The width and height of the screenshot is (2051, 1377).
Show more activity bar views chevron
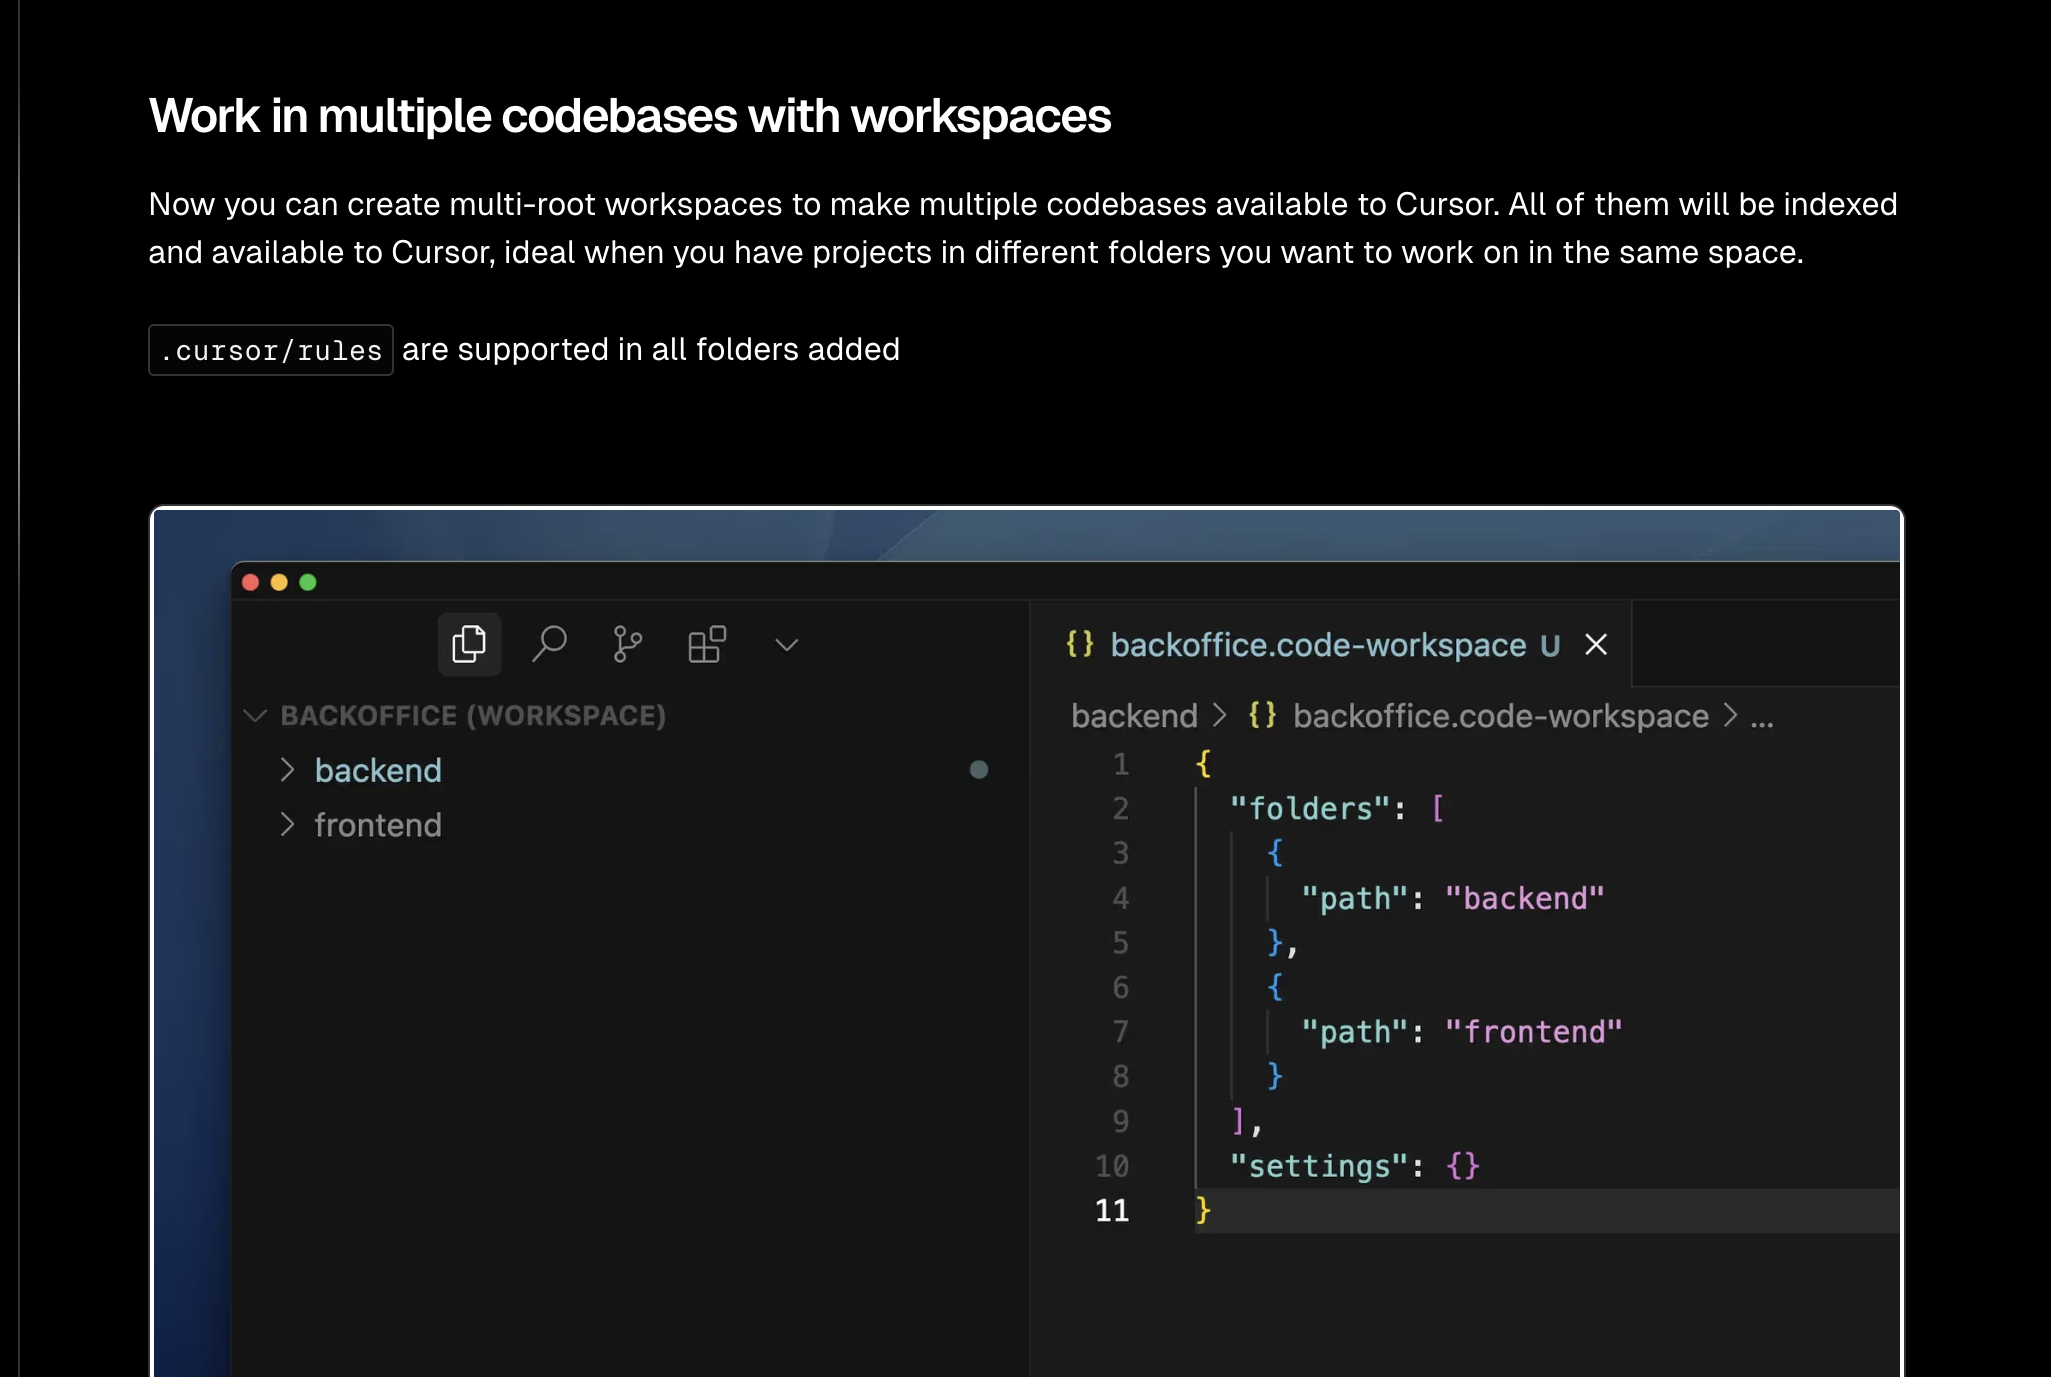point(787,645)
